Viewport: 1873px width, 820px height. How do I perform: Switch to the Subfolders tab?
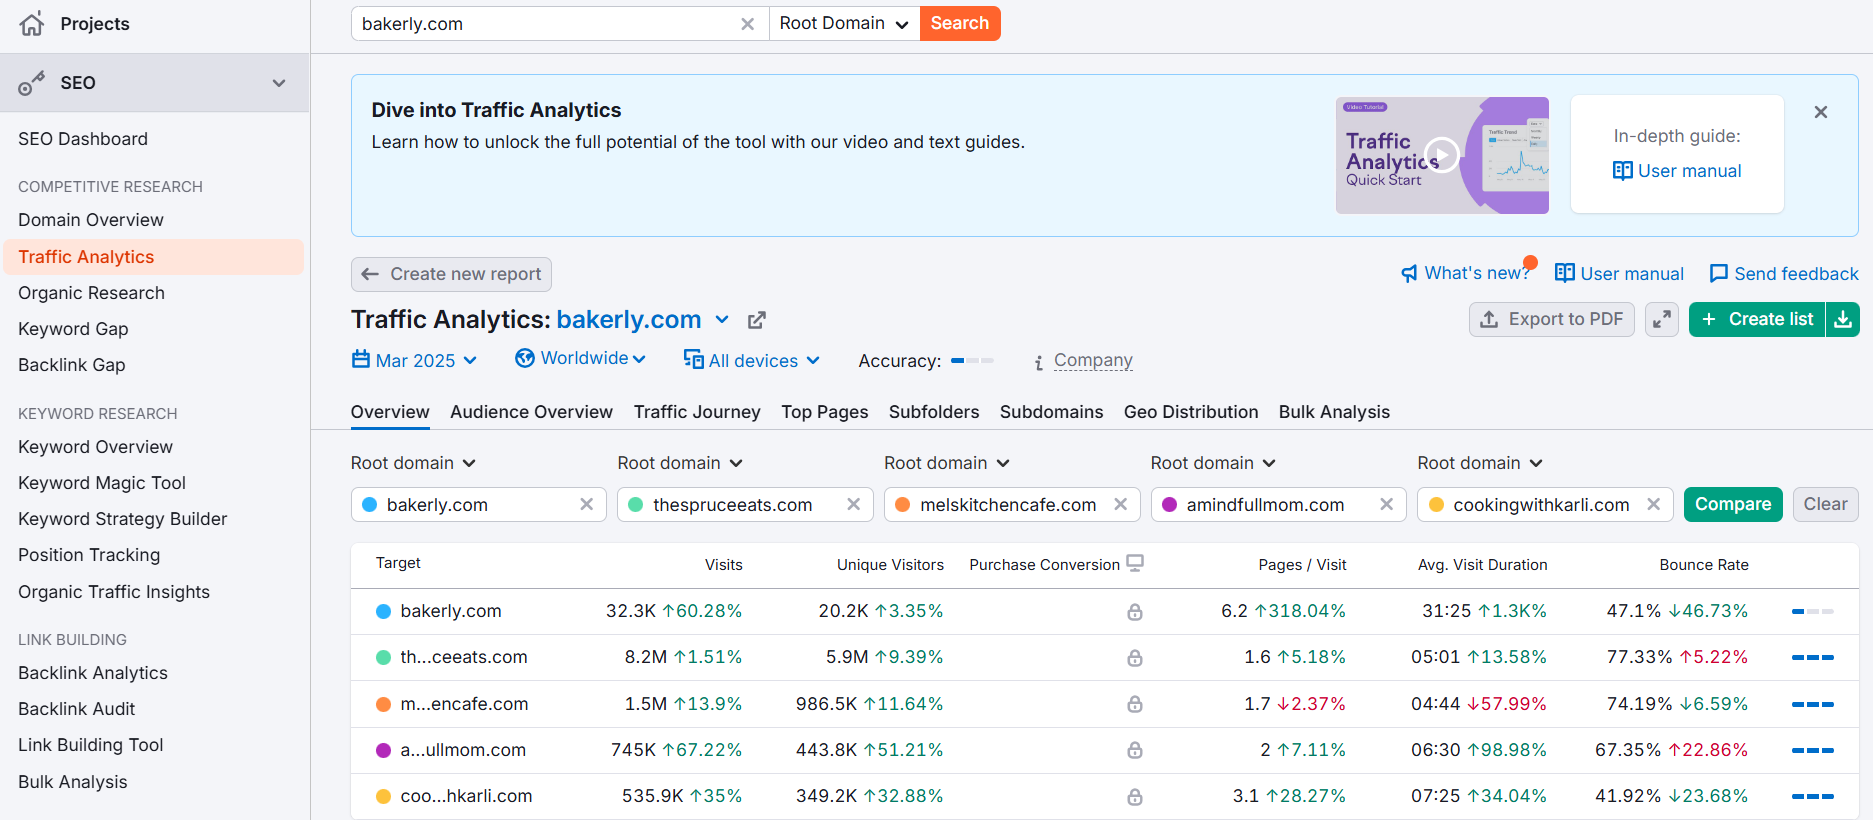tap(934, 412)
